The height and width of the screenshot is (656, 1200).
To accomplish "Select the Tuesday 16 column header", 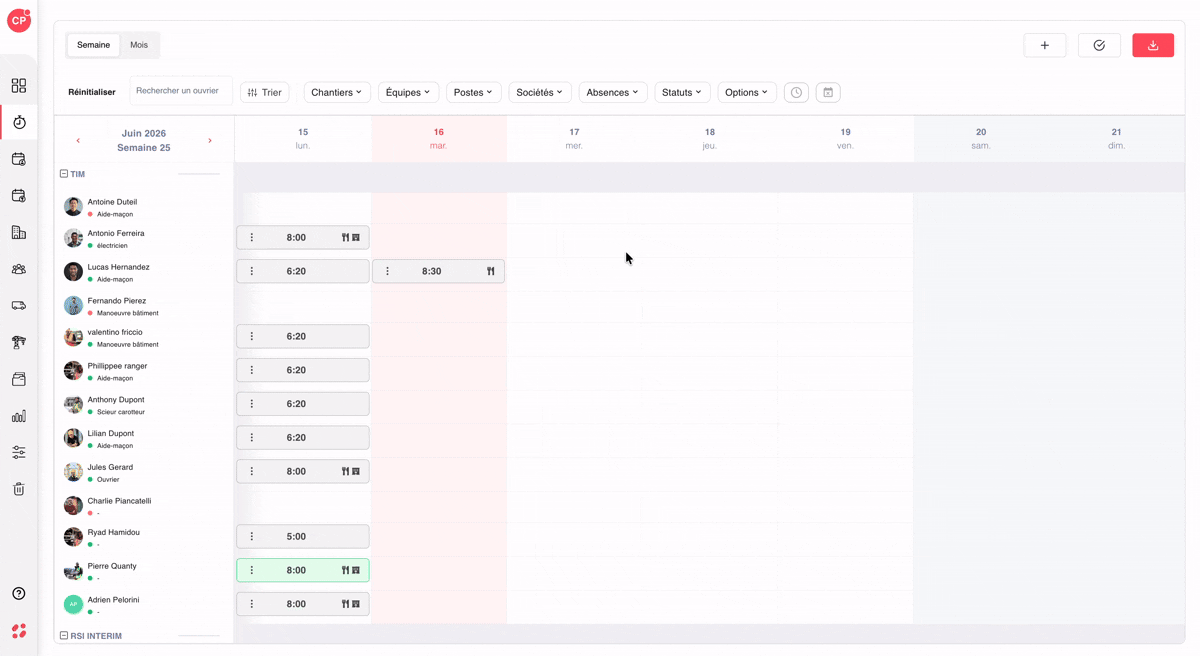I will click(439, 139).
